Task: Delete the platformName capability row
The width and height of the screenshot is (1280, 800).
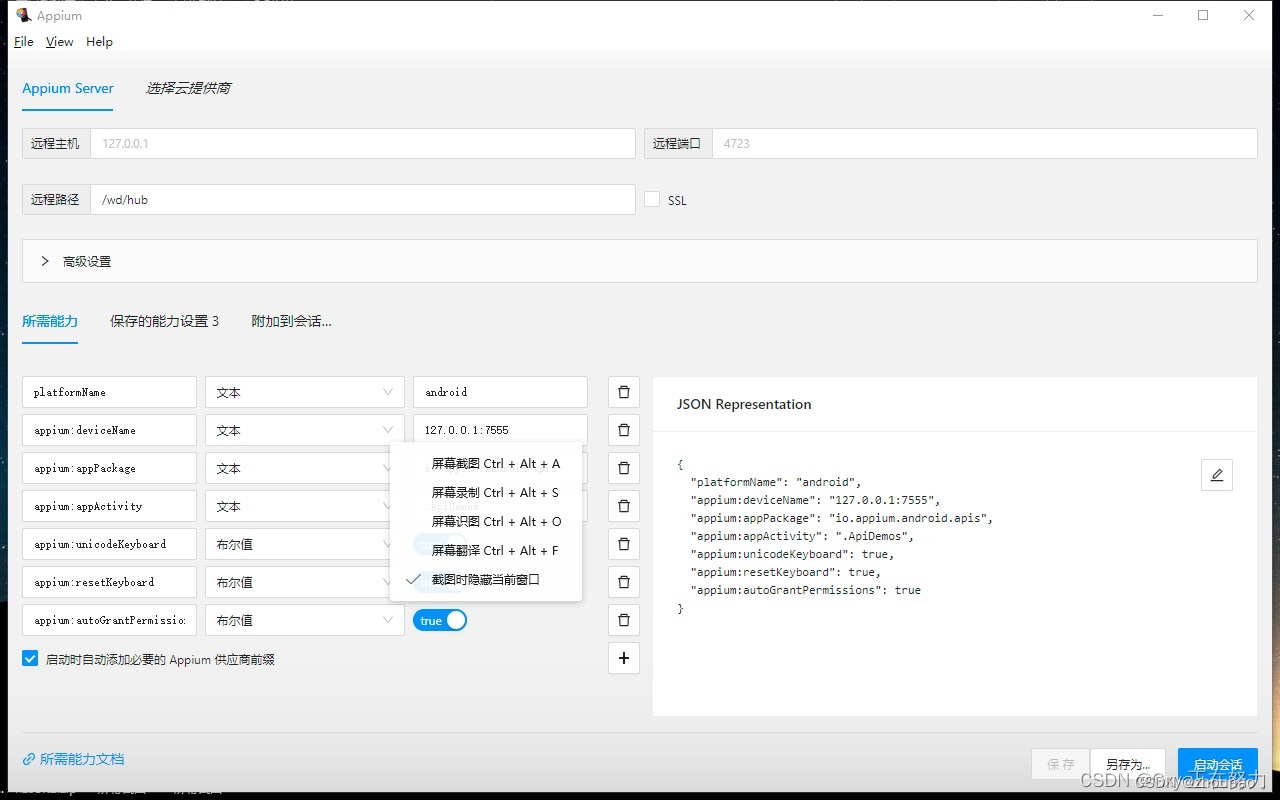Action: point(624,392)
